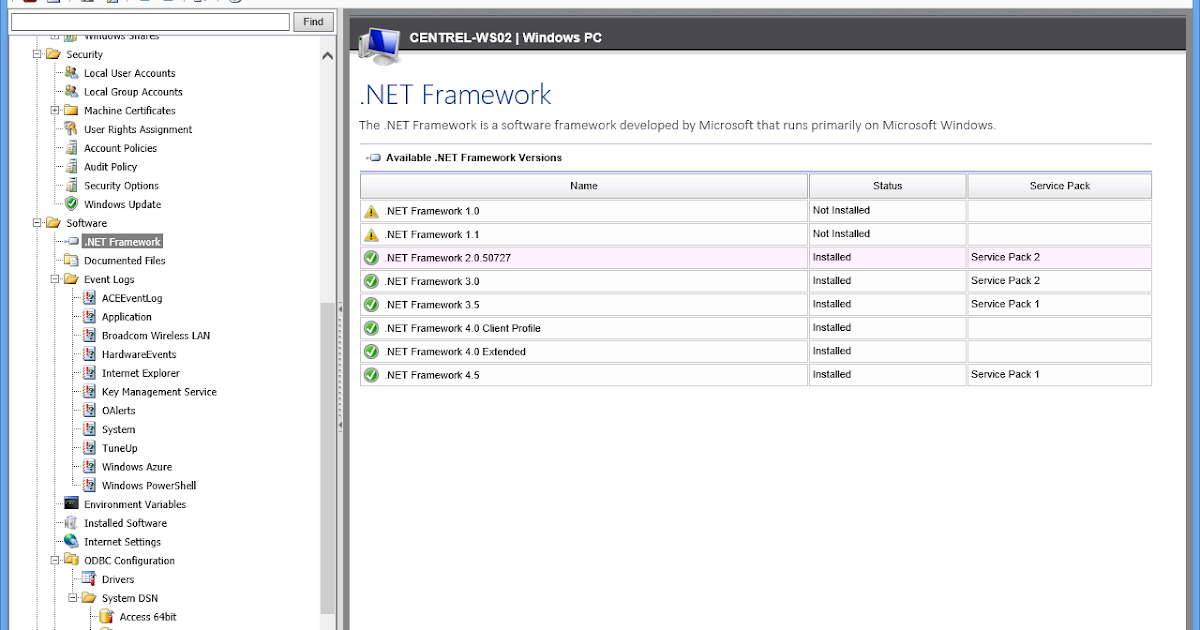Click the HardwareEvents log icon
Viewport: 1200px width, 630px height.
[x=89, y=354]
